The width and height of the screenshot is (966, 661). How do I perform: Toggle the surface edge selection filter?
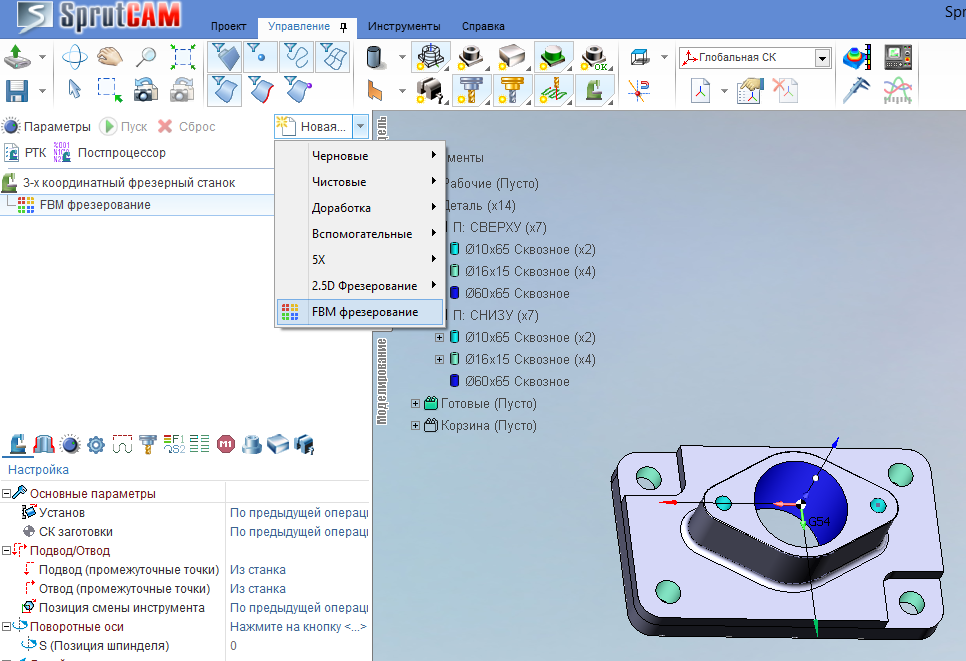point(261,90)
